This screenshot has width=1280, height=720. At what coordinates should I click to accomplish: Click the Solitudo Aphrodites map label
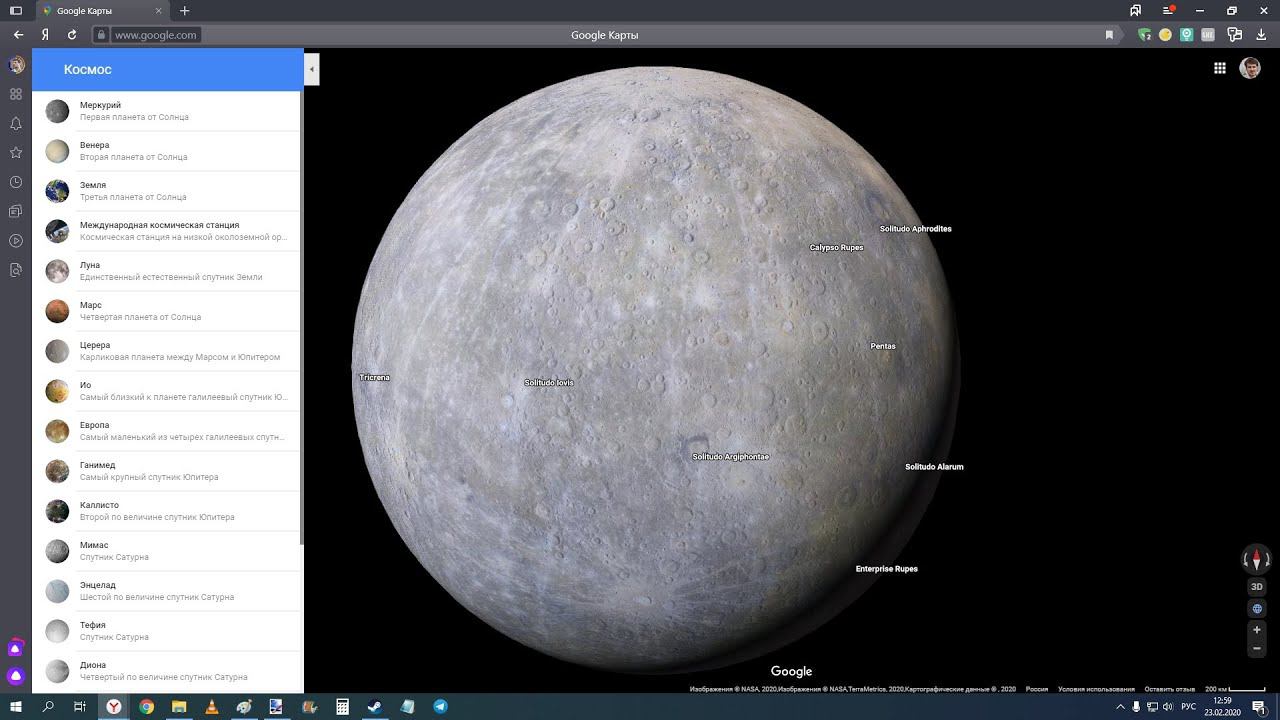point(916,229)
